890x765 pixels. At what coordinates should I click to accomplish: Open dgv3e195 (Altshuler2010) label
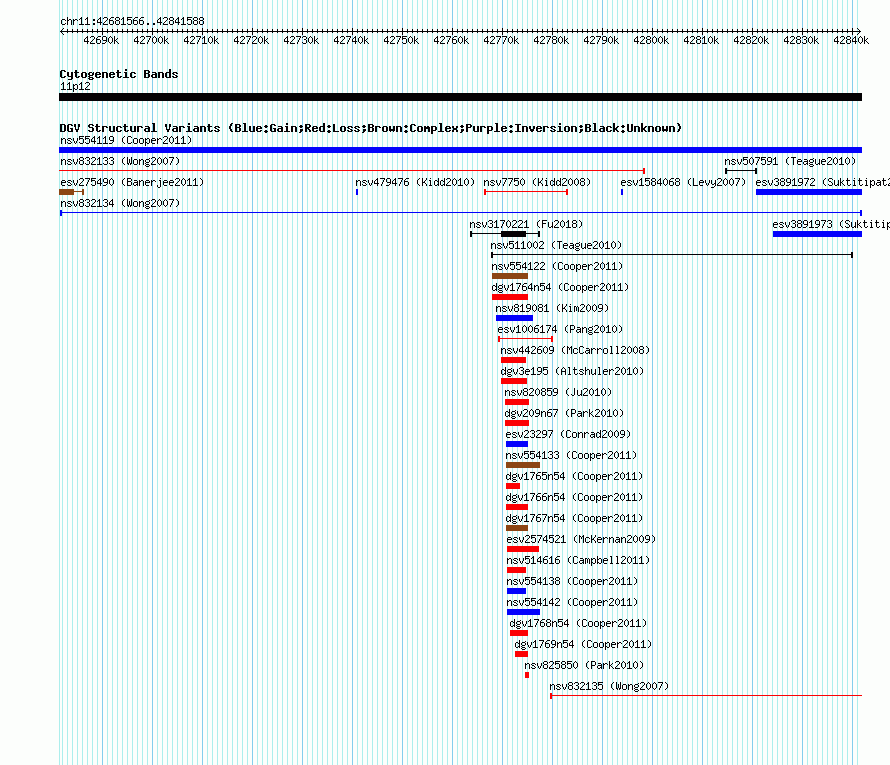click(x=572, y=371)
